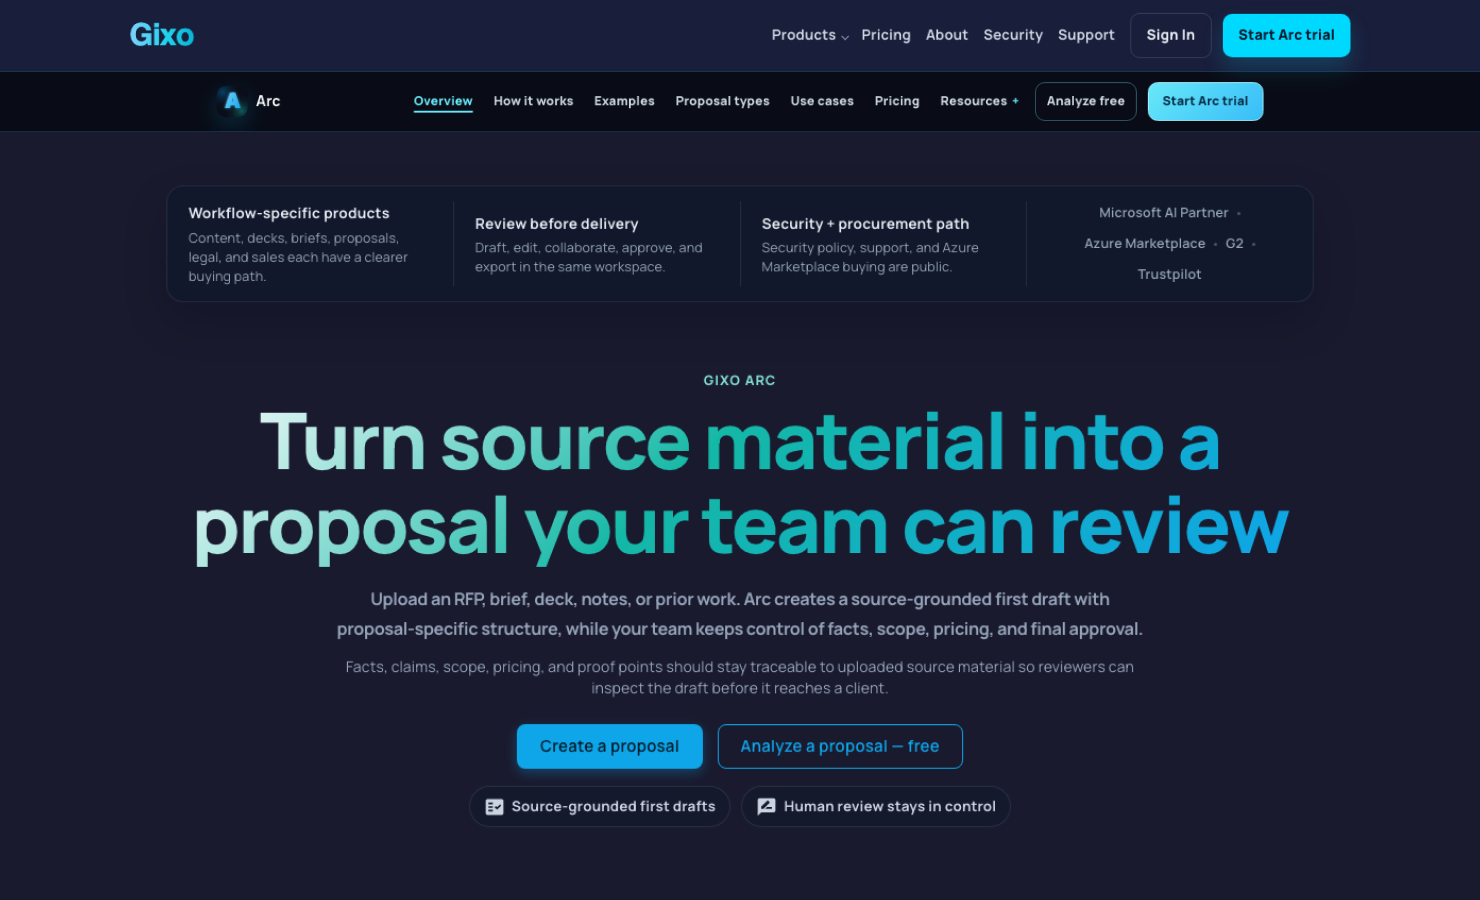Start Arc trial from the top header

1286,35
